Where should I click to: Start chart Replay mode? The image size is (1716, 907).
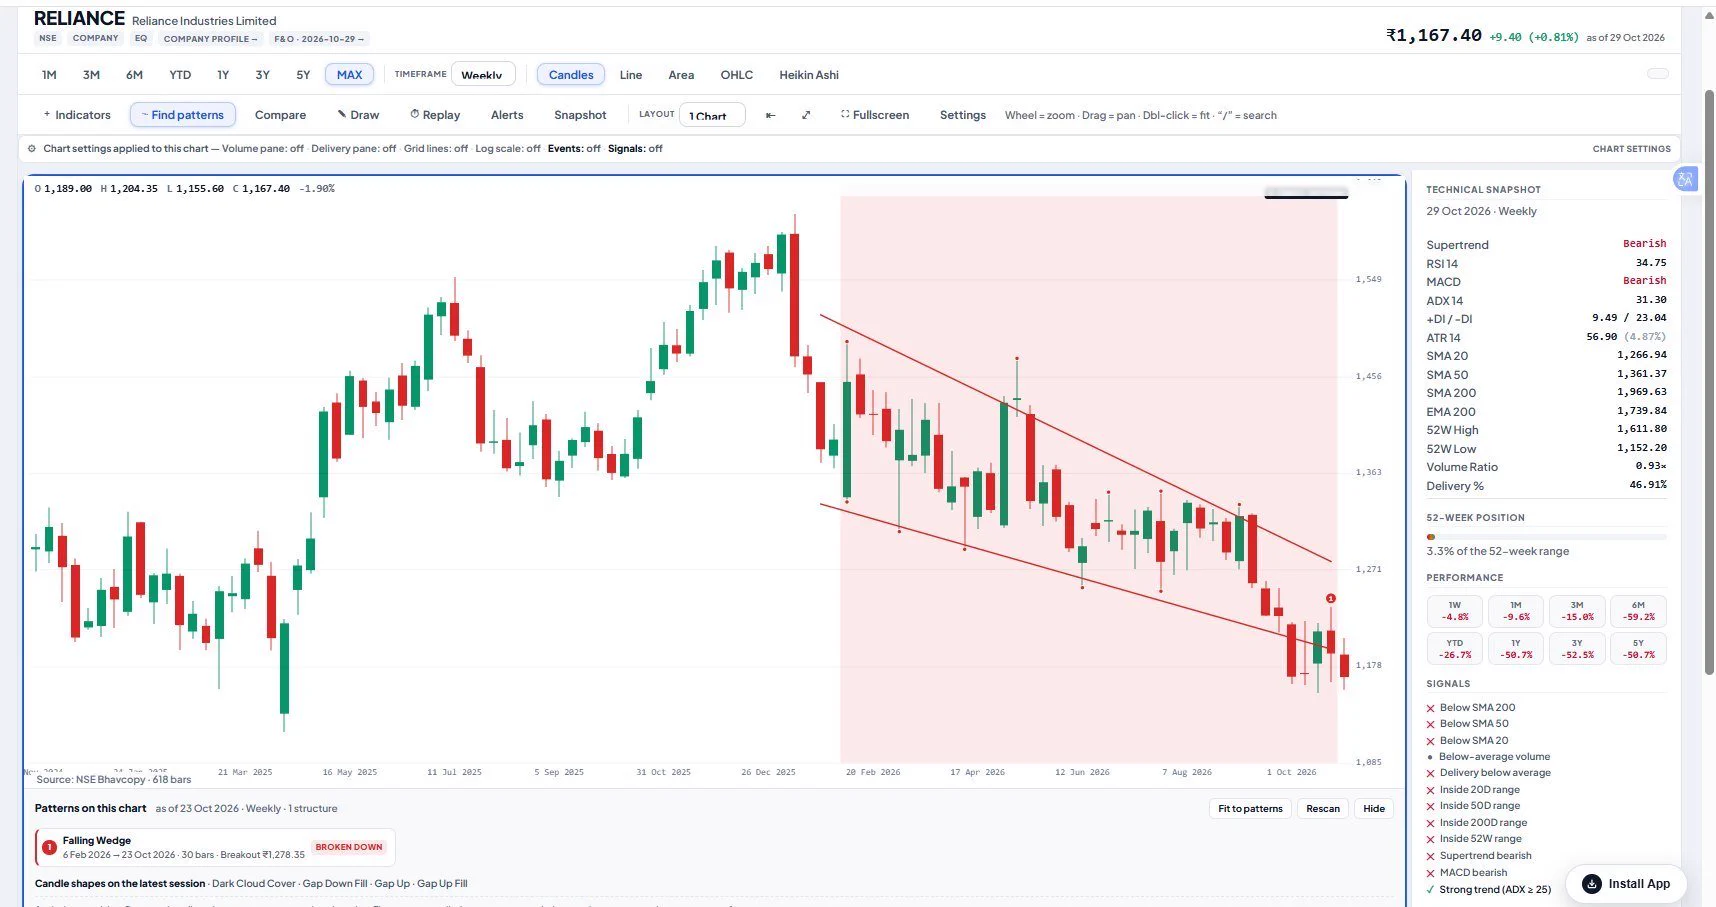435,115
